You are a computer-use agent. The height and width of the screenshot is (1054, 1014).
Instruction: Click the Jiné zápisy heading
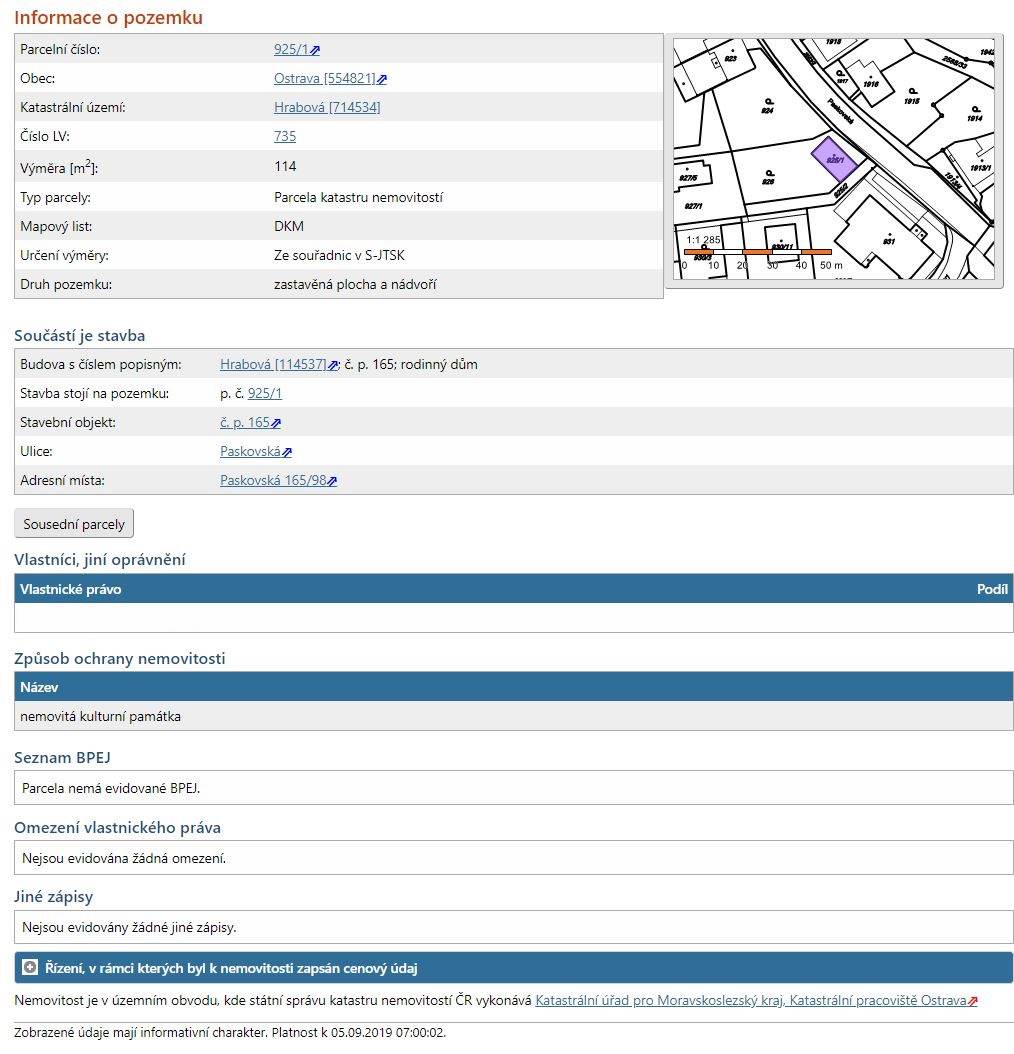pyautogui.click(x=54, y=897)
